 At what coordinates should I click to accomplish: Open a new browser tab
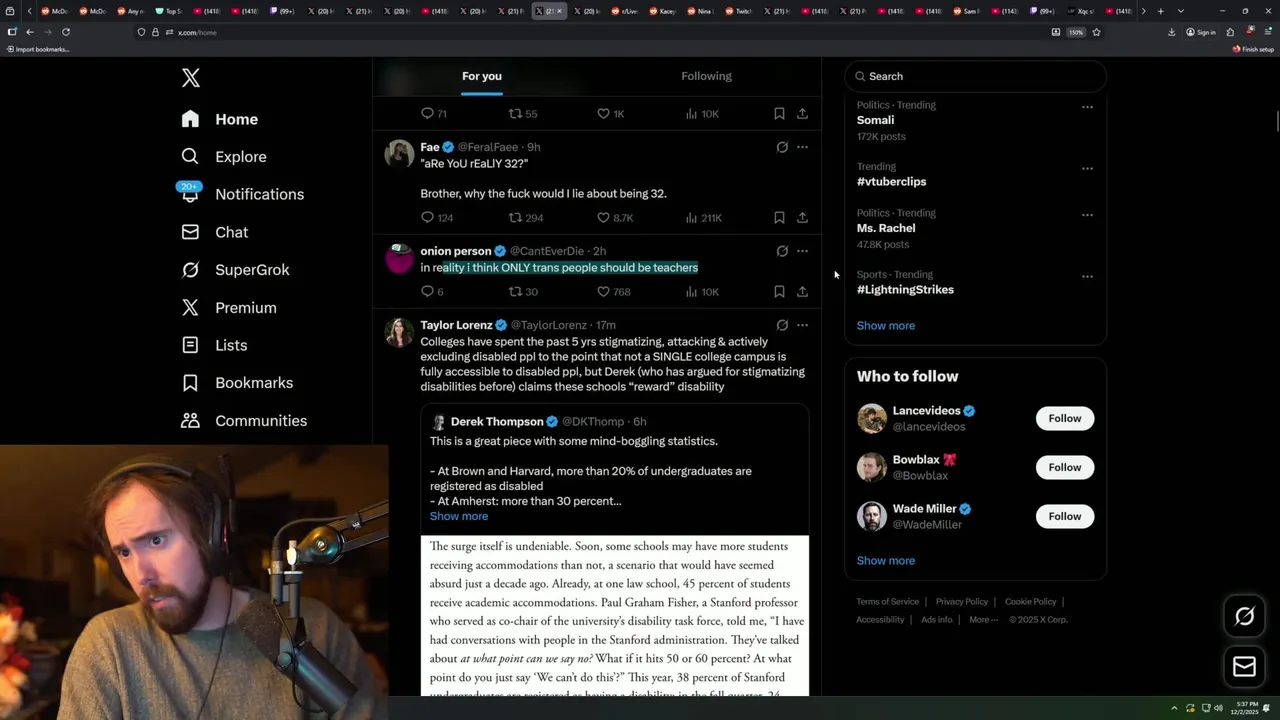[x=1160, y=11]
